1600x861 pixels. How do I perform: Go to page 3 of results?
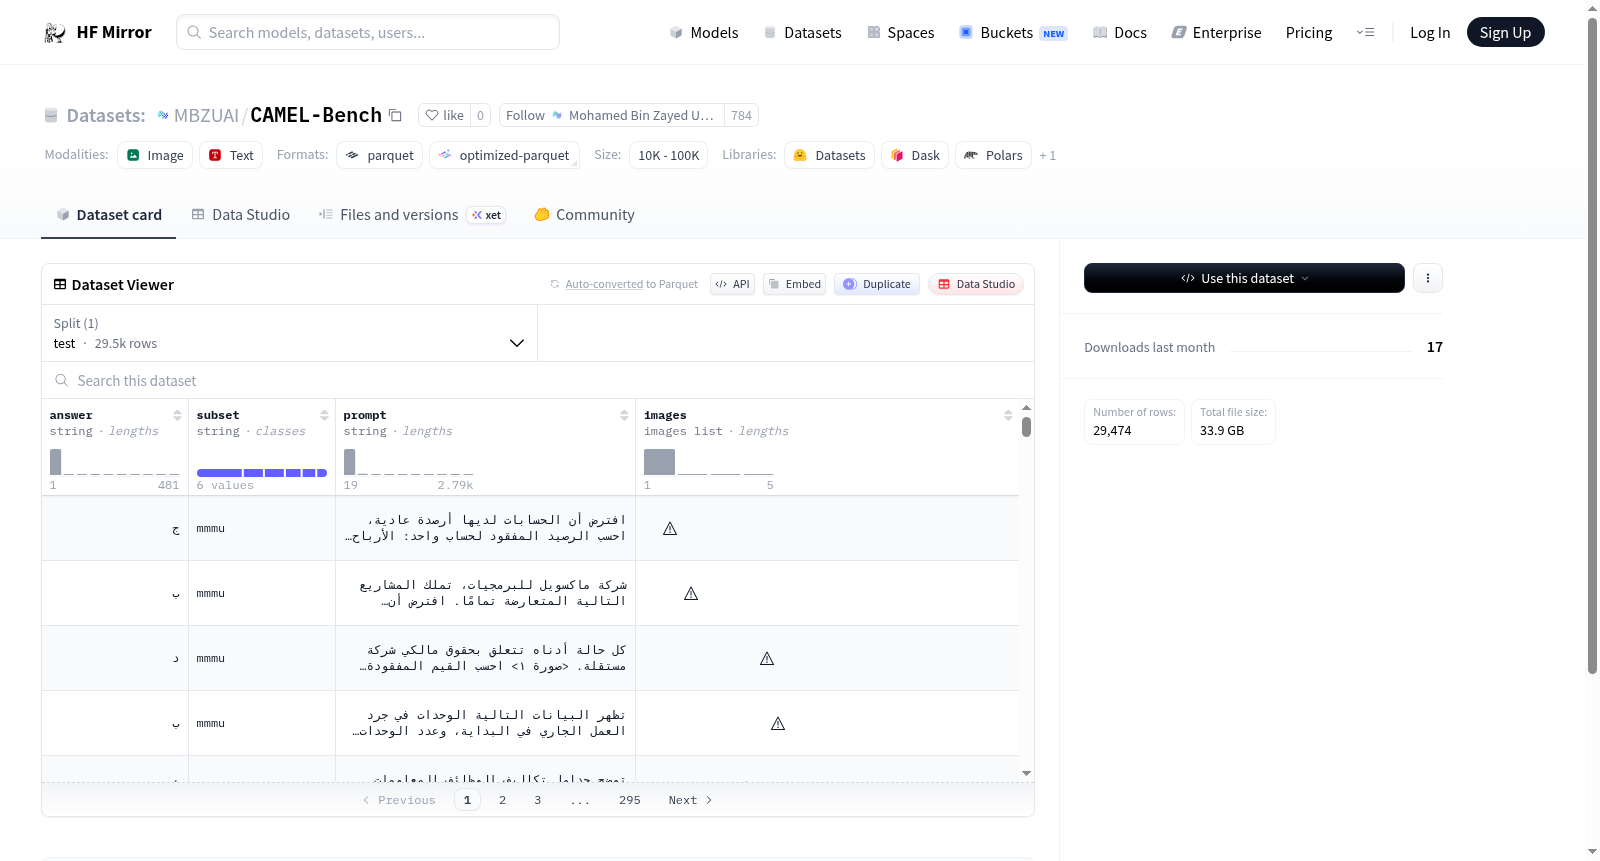click(538, 800)
